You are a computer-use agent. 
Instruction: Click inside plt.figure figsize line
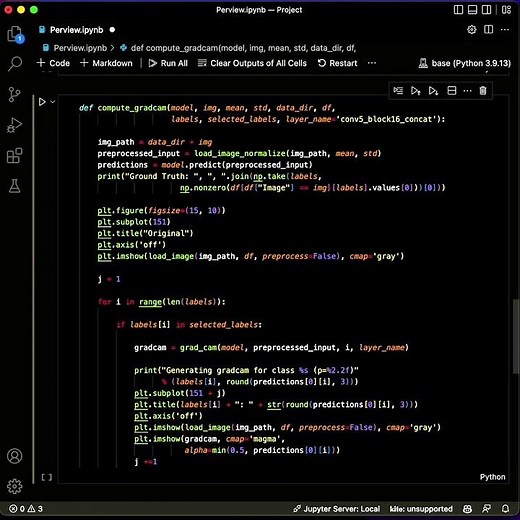click(161, 211)
